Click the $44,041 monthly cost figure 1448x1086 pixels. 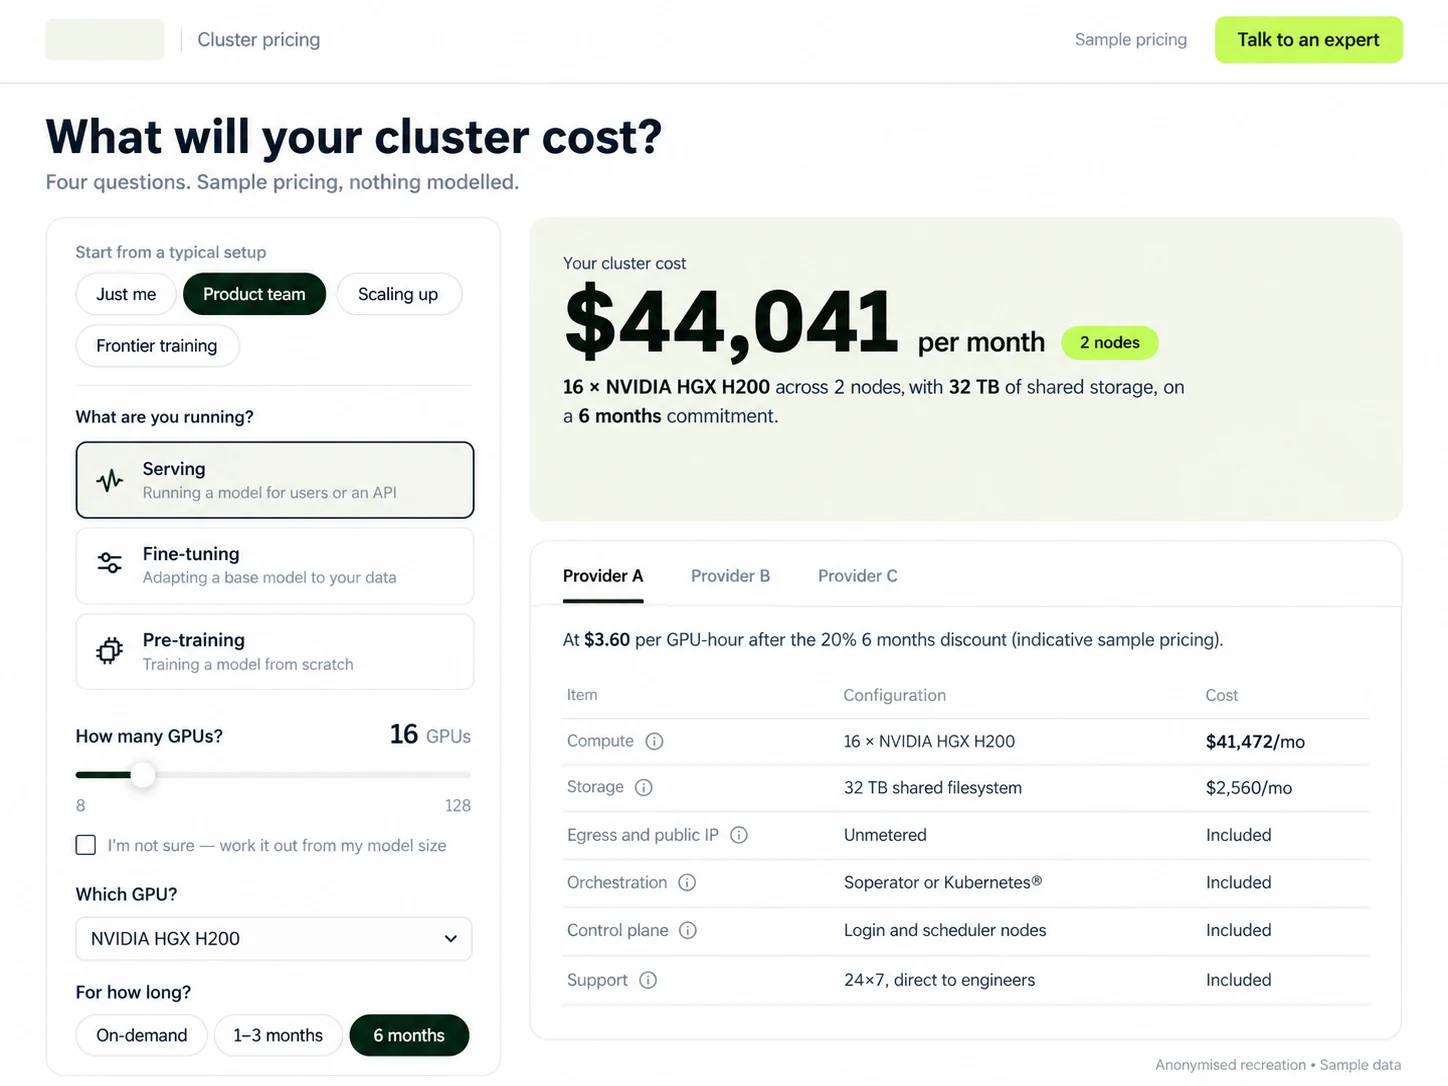pos(732,322)
